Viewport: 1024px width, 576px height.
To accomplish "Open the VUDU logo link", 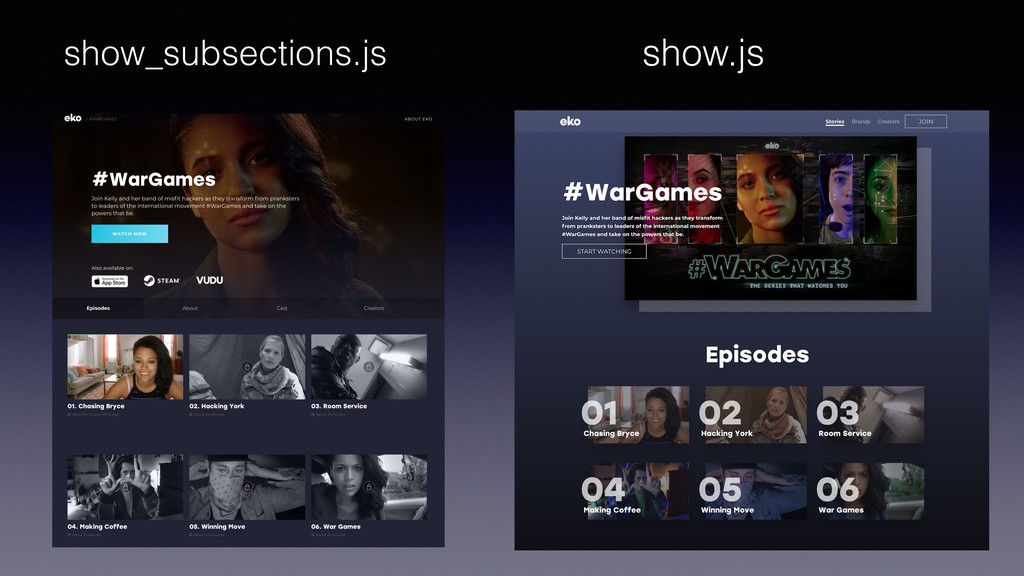I will pos(210,280).
